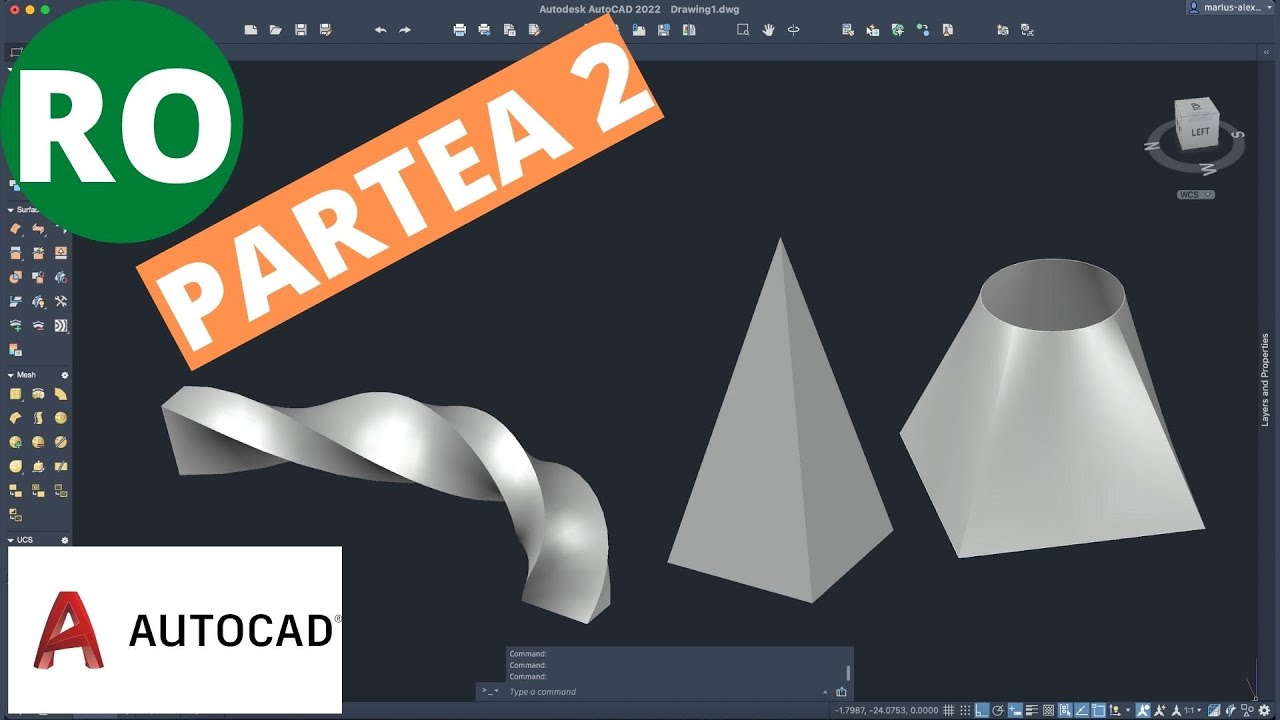Toggle Polar Tracking in status bar

coord(998,710)
